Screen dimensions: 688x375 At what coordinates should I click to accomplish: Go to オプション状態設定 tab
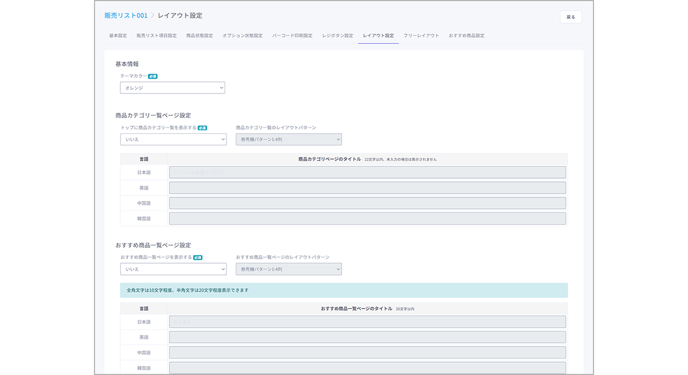click(242, 36)
